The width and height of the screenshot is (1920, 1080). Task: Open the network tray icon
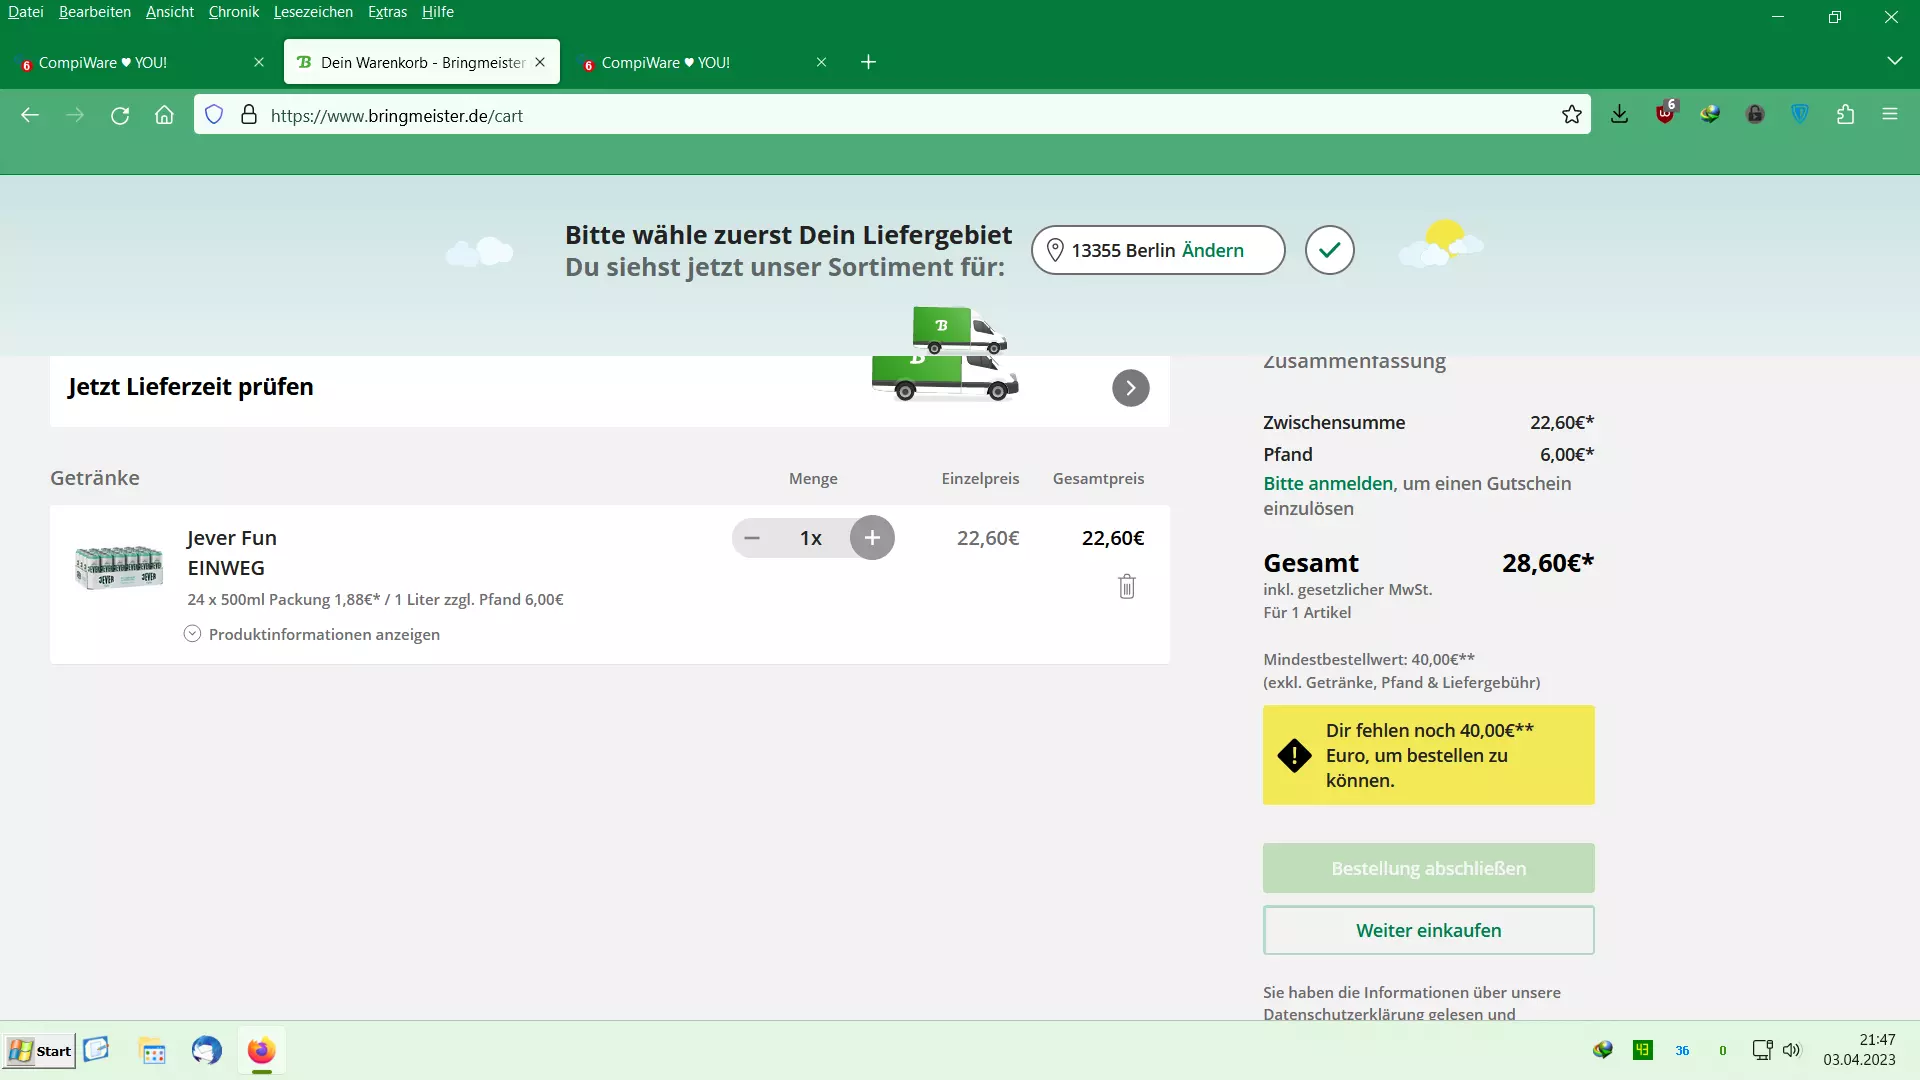(x=1762, y=1050)
